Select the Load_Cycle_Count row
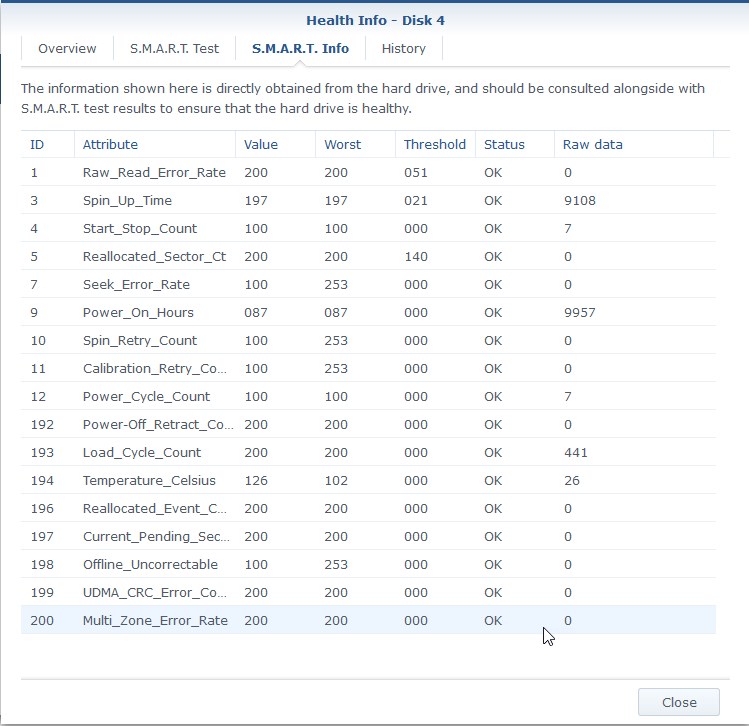 (x=368, y=452)
